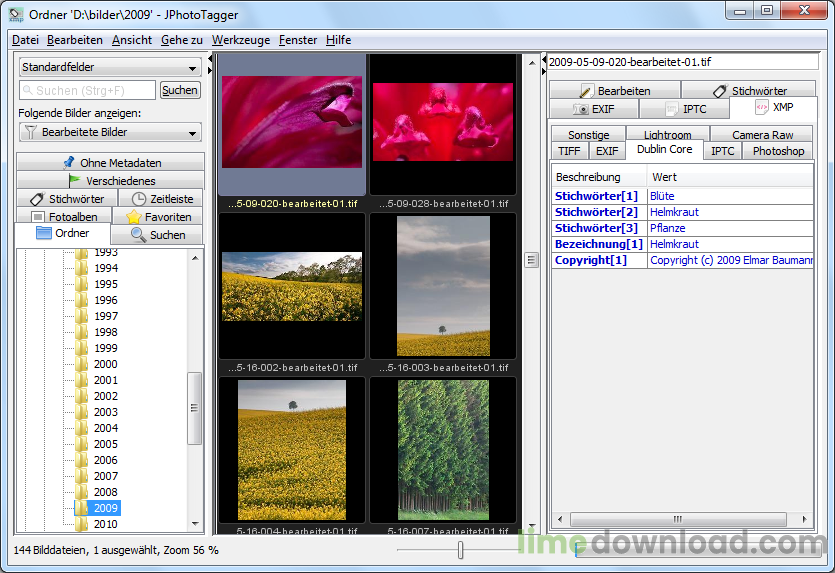The width and height of the screenshot is (835, 573).
Task: Click the green flag icon on Verschiedenes
Action: point(74,181)
